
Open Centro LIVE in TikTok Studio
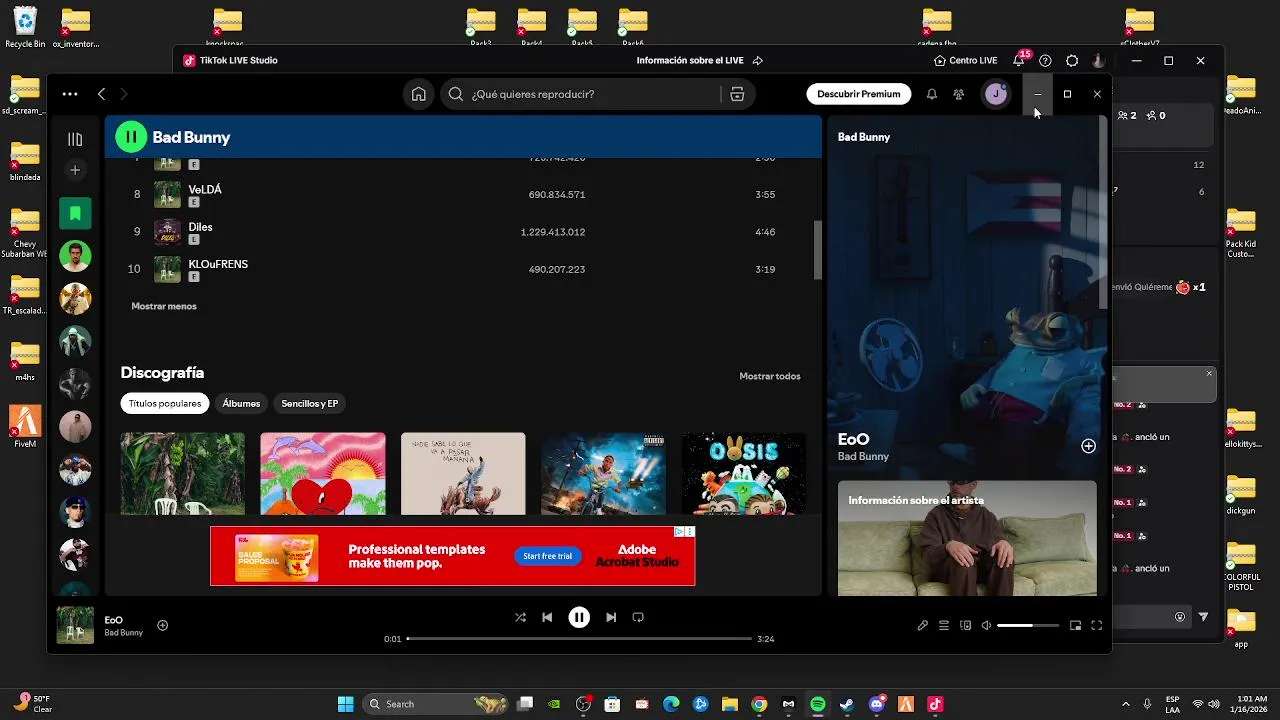(x=966, y=60)
